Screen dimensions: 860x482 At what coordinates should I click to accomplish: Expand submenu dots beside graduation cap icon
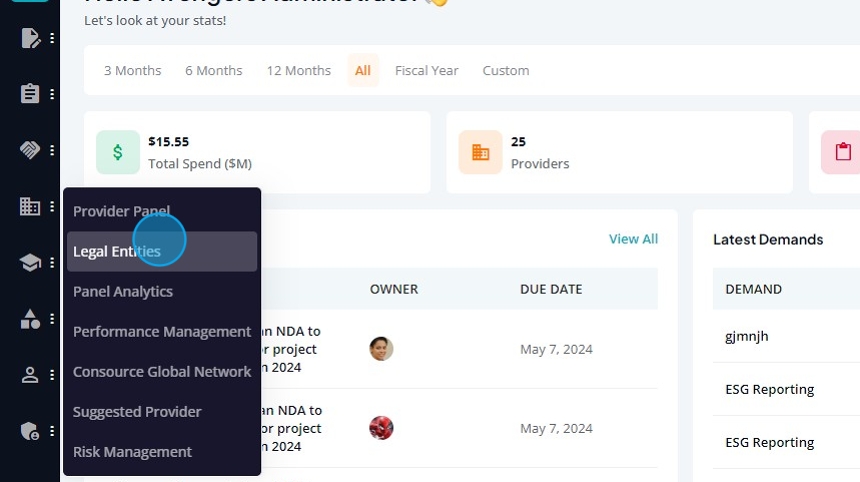[x=52, y=263]
